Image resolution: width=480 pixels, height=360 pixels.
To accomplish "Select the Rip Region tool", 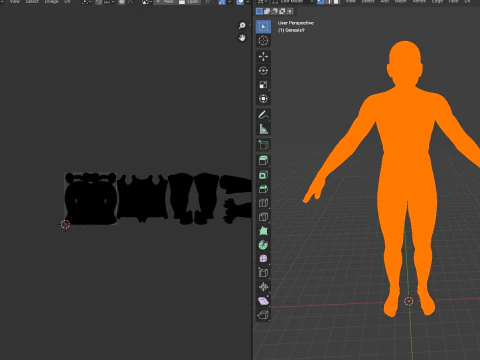I will coord(263,315).
